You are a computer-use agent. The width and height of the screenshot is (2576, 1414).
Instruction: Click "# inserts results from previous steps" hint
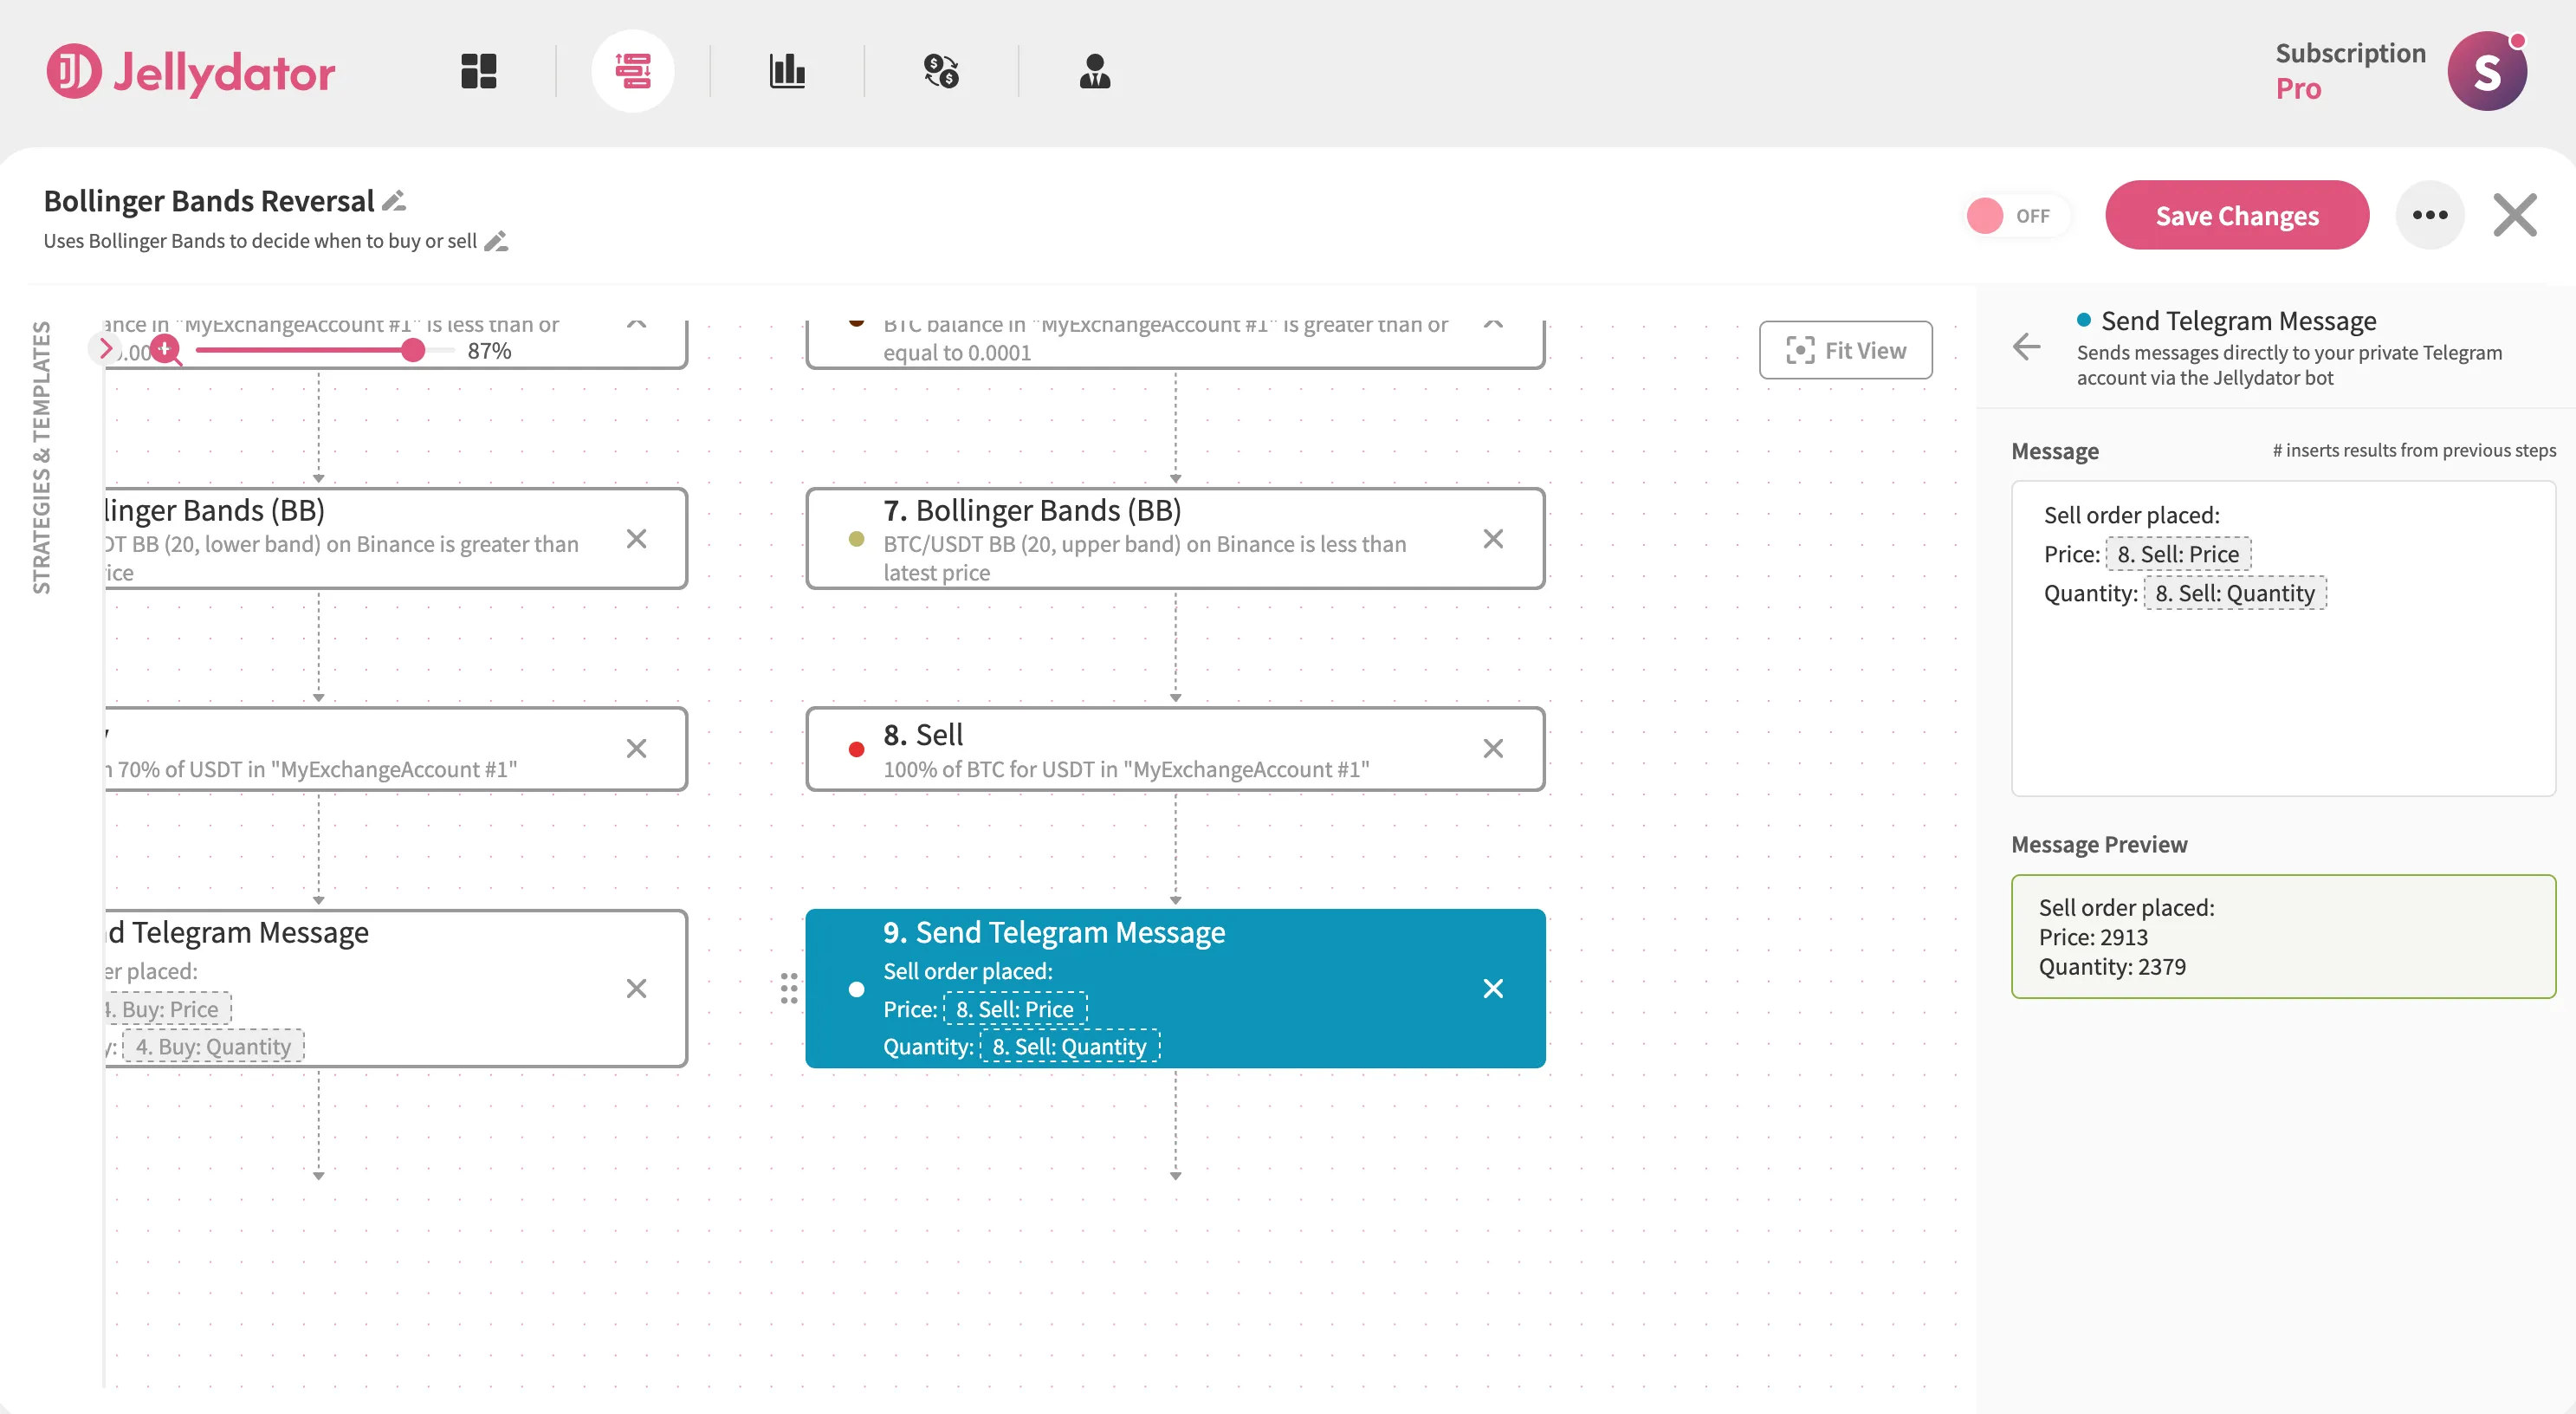pyautogui.click(x=2414, y=451)
